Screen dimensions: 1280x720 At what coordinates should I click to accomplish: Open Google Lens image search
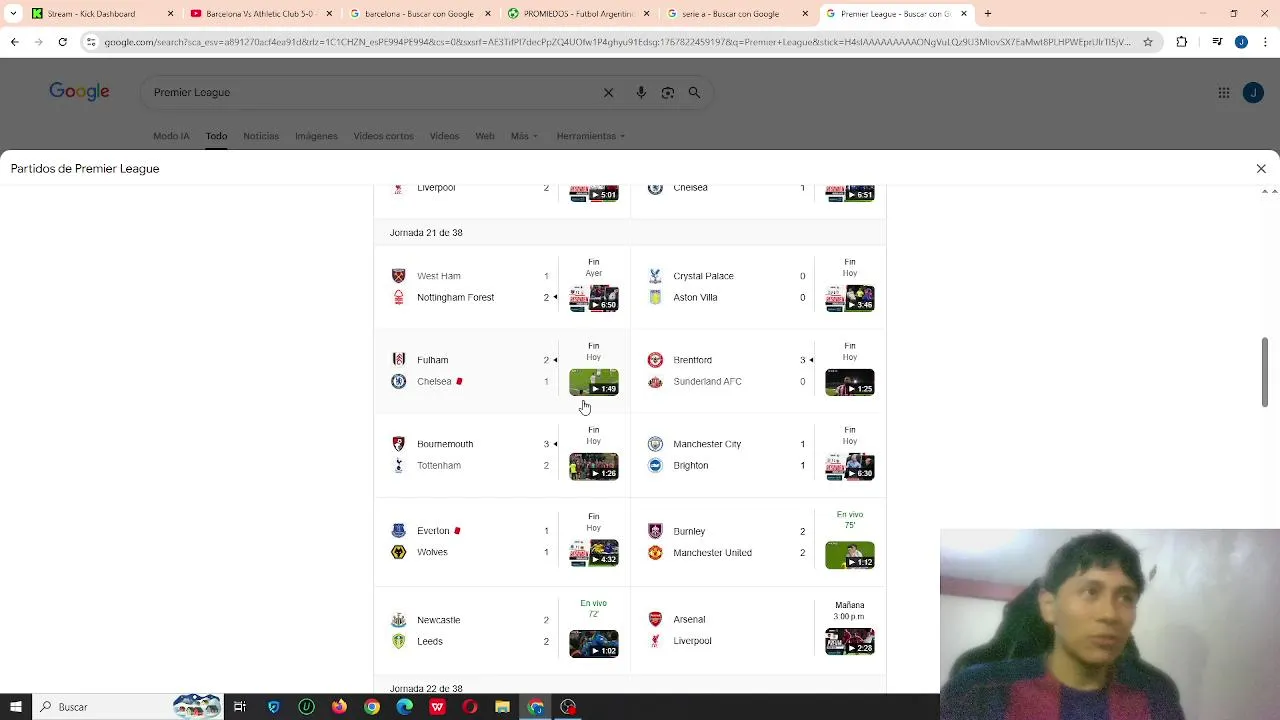pyautogui.click(x=668, y=92)
